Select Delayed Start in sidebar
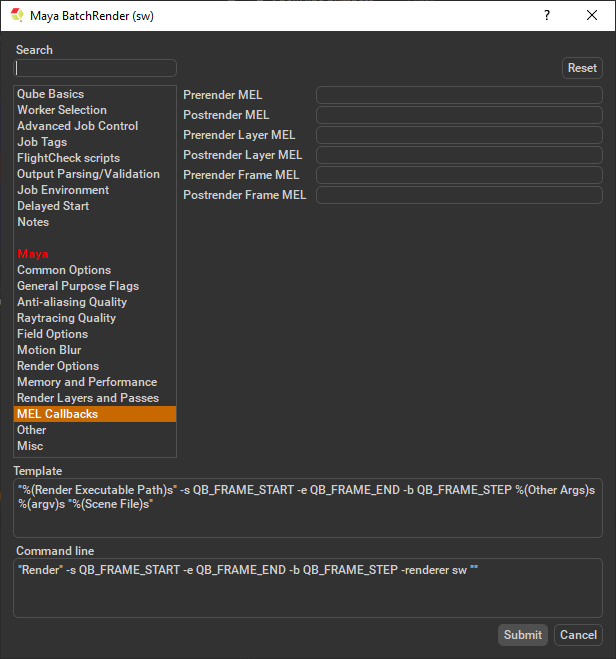The height and width of the screenshot is (659, 616). click(x=53, y=206)
